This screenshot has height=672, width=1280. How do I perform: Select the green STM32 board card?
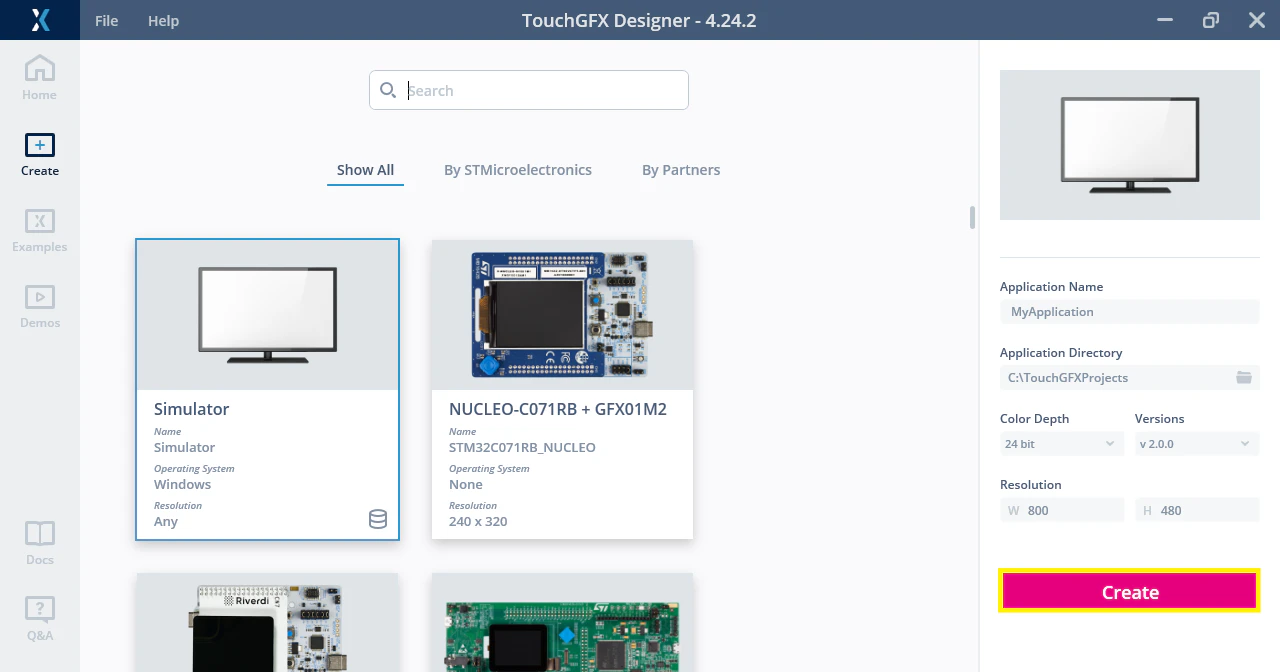(562, 622)
